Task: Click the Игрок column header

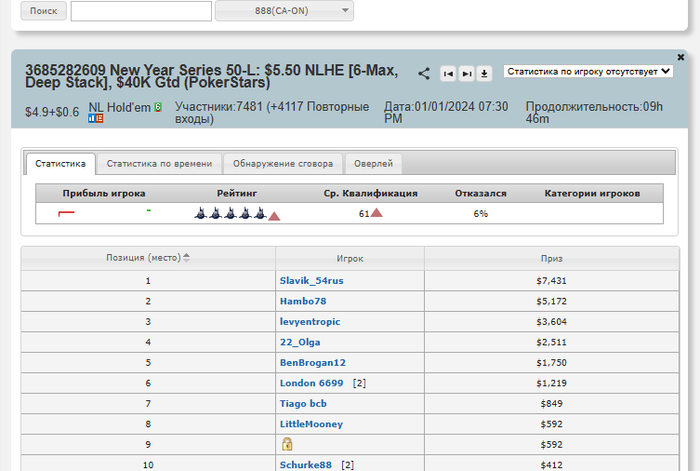Action: click(350, 258)
